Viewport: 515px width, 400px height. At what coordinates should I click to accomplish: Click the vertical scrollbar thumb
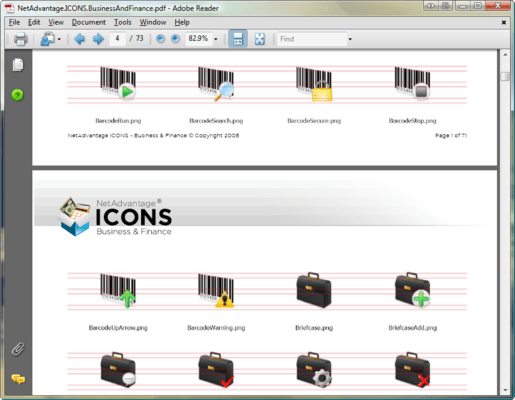pos(505,76)
